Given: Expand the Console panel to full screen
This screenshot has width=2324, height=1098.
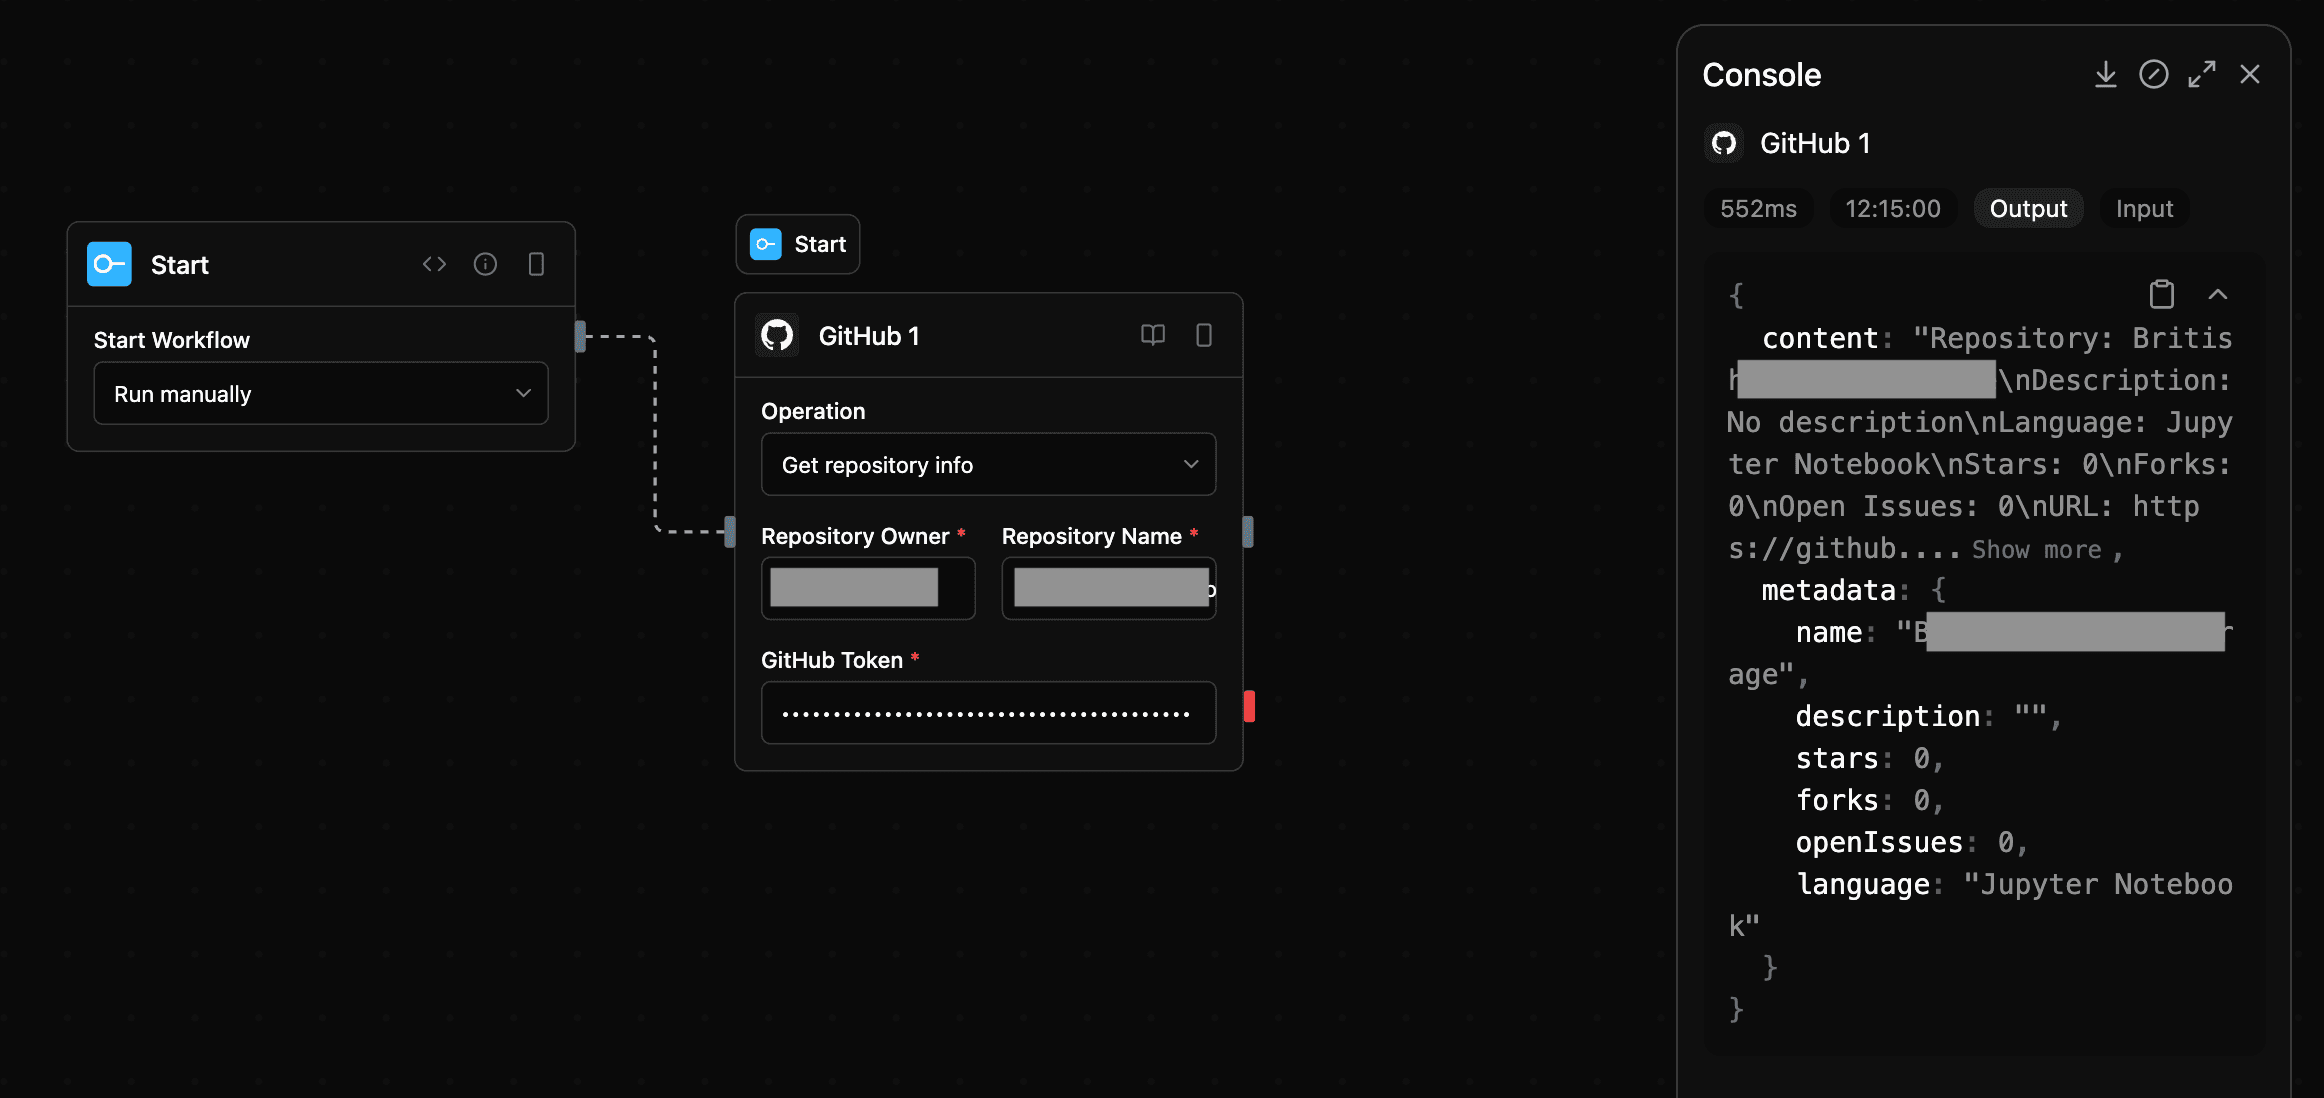Looking at the screenshot, I should coord(2202,74).
